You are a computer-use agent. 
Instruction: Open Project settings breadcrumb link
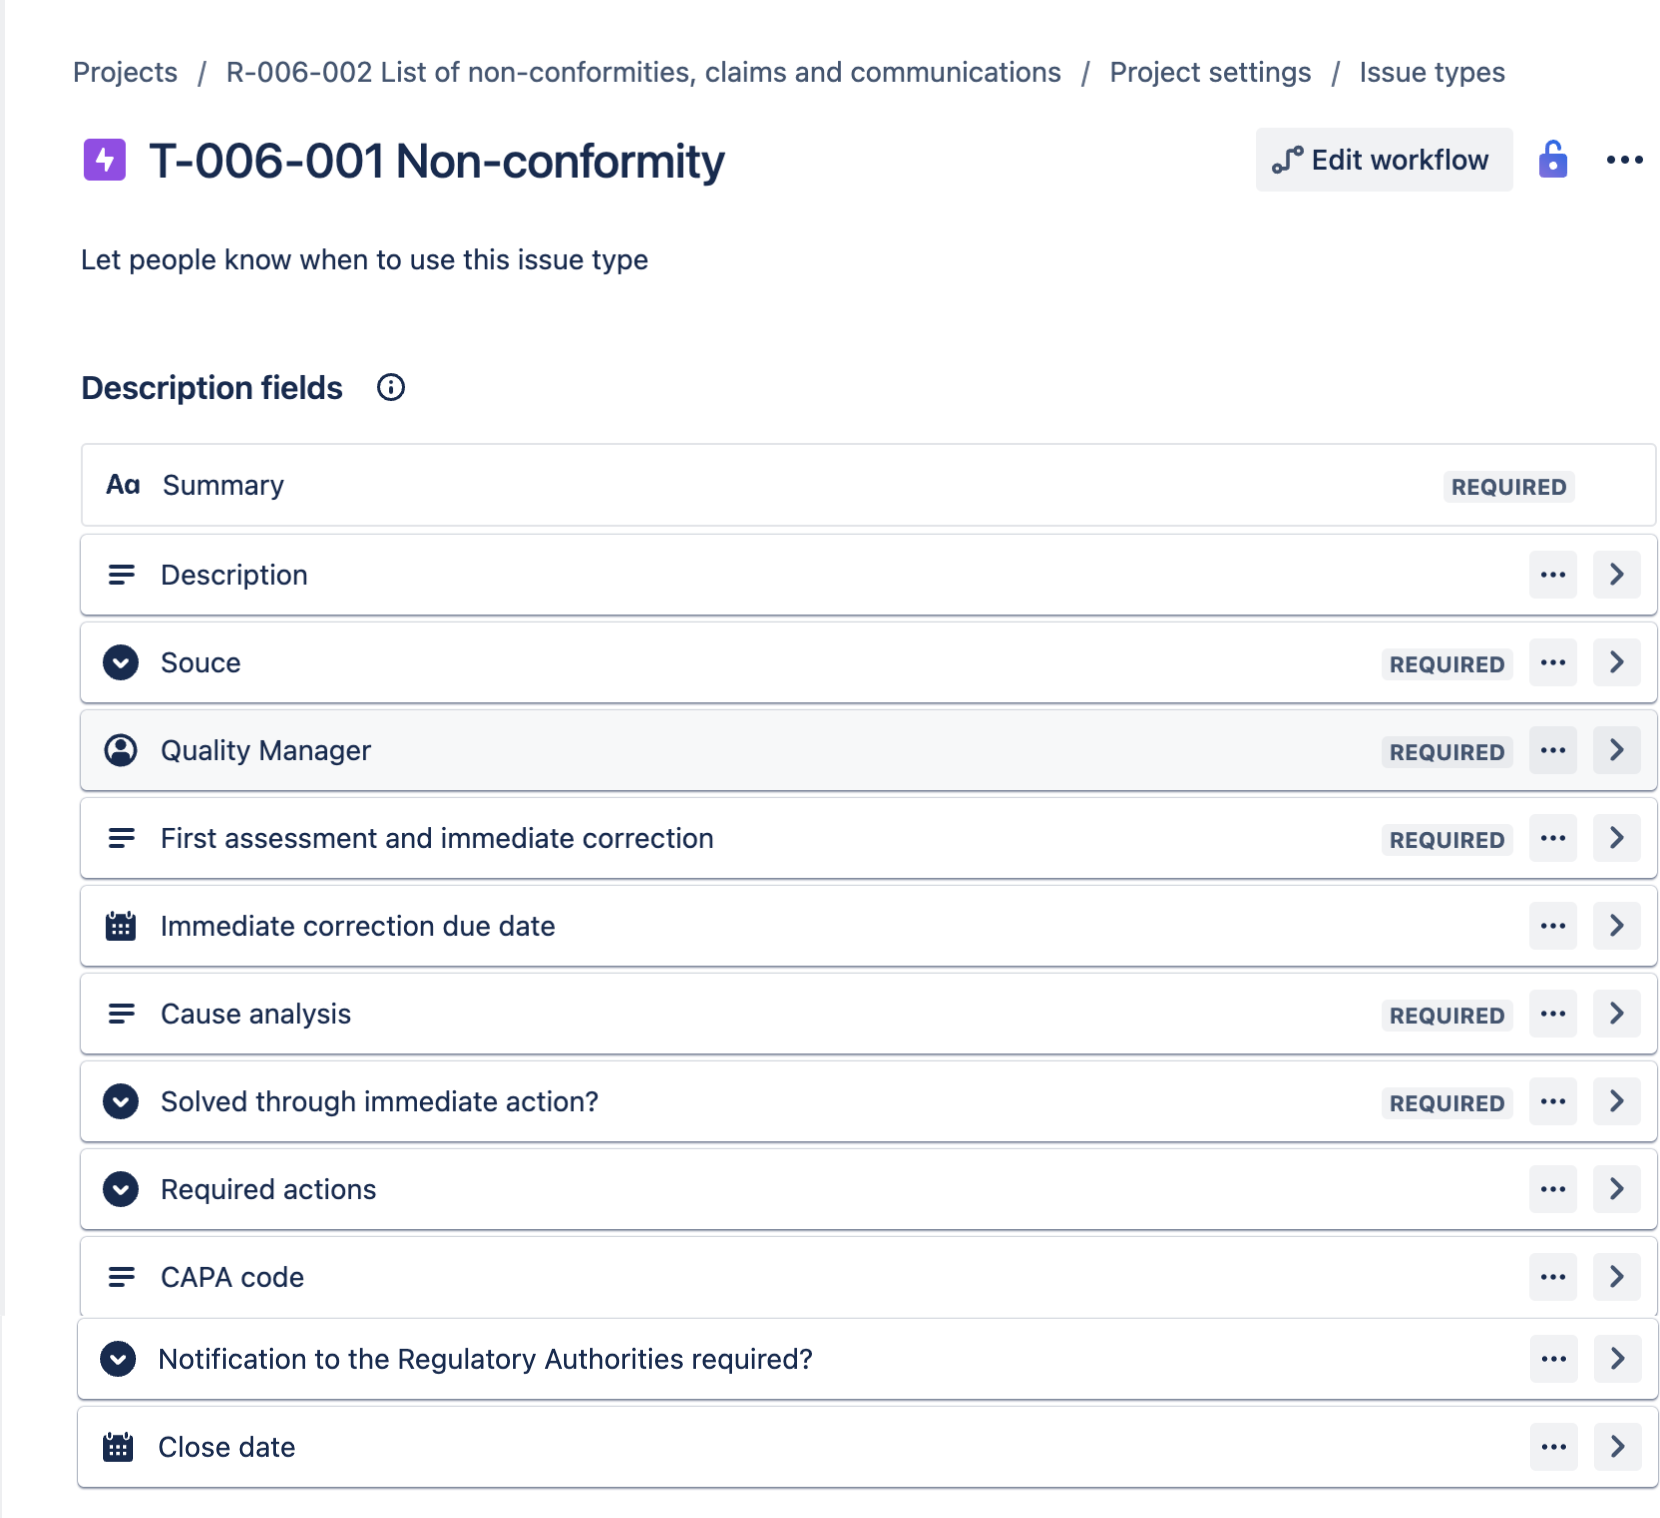tap(1209, 72)
